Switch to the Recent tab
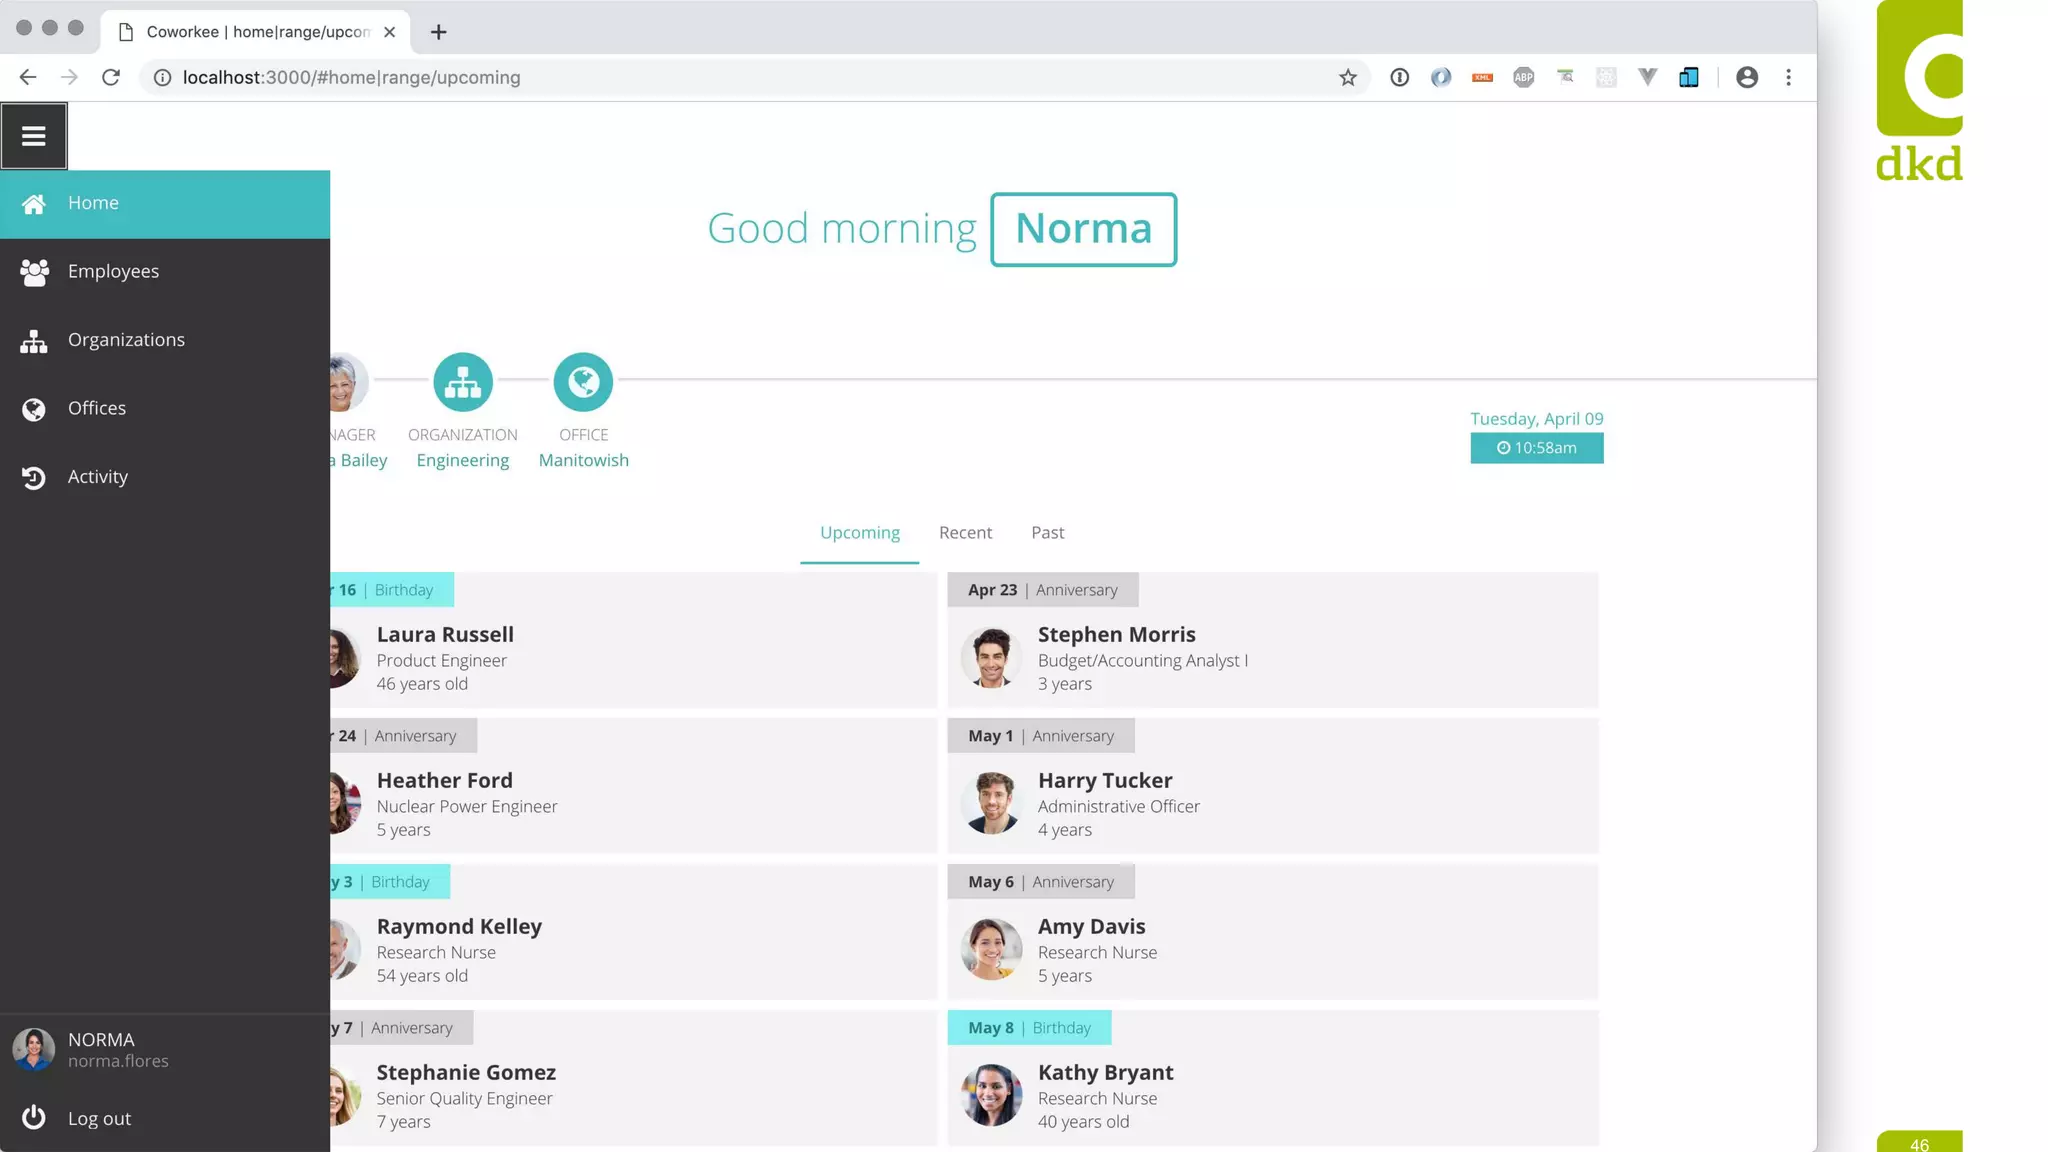Image resolution: width=2048 pixels, height=1152 pixels. 965,533
